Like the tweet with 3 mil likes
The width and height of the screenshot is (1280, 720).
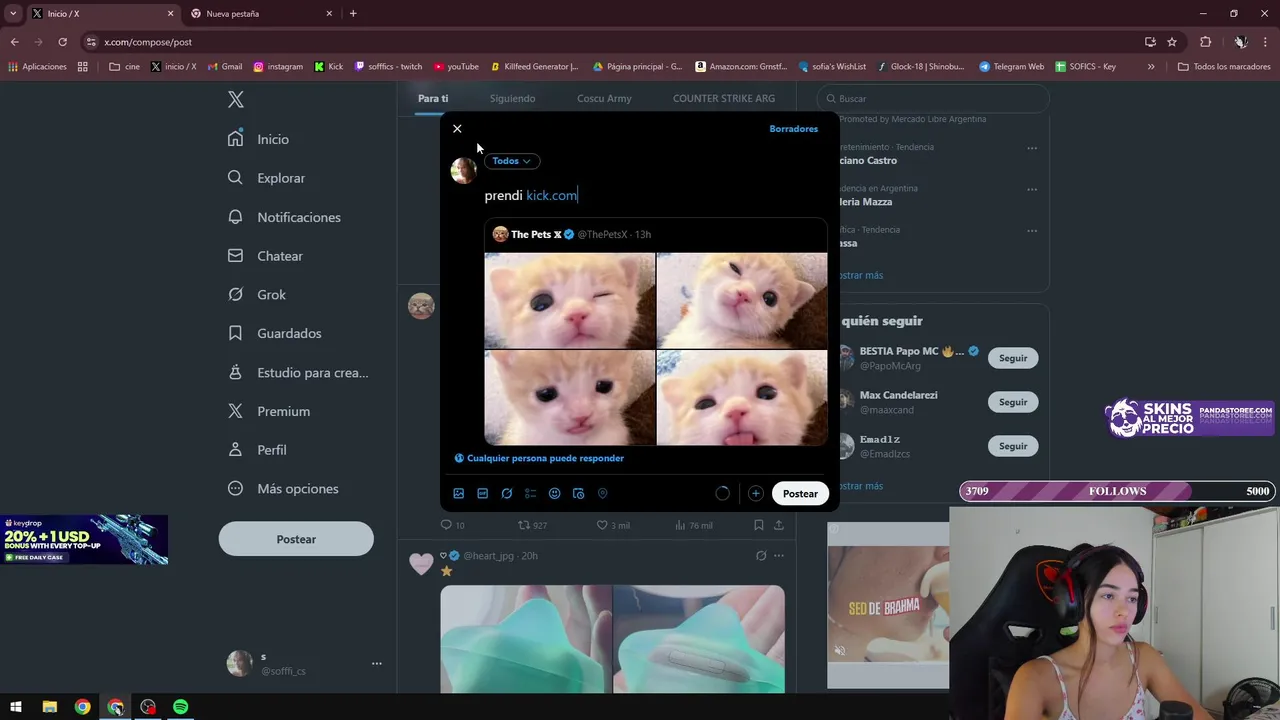point(613,525)
